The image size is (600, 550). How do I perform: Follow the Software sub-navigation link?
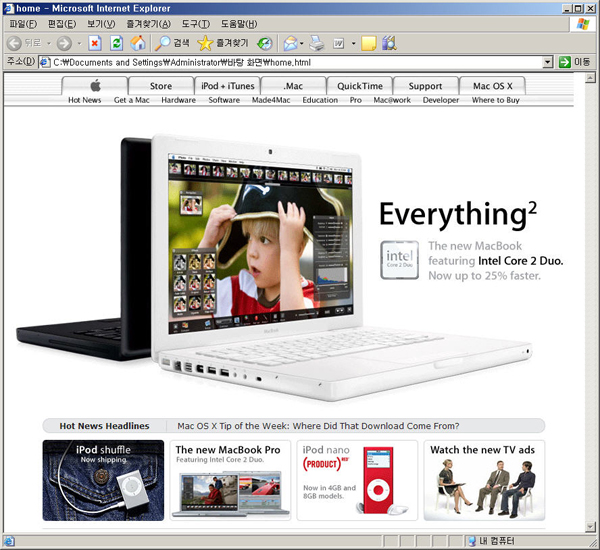pyautogui.click(x=224, y=100)
